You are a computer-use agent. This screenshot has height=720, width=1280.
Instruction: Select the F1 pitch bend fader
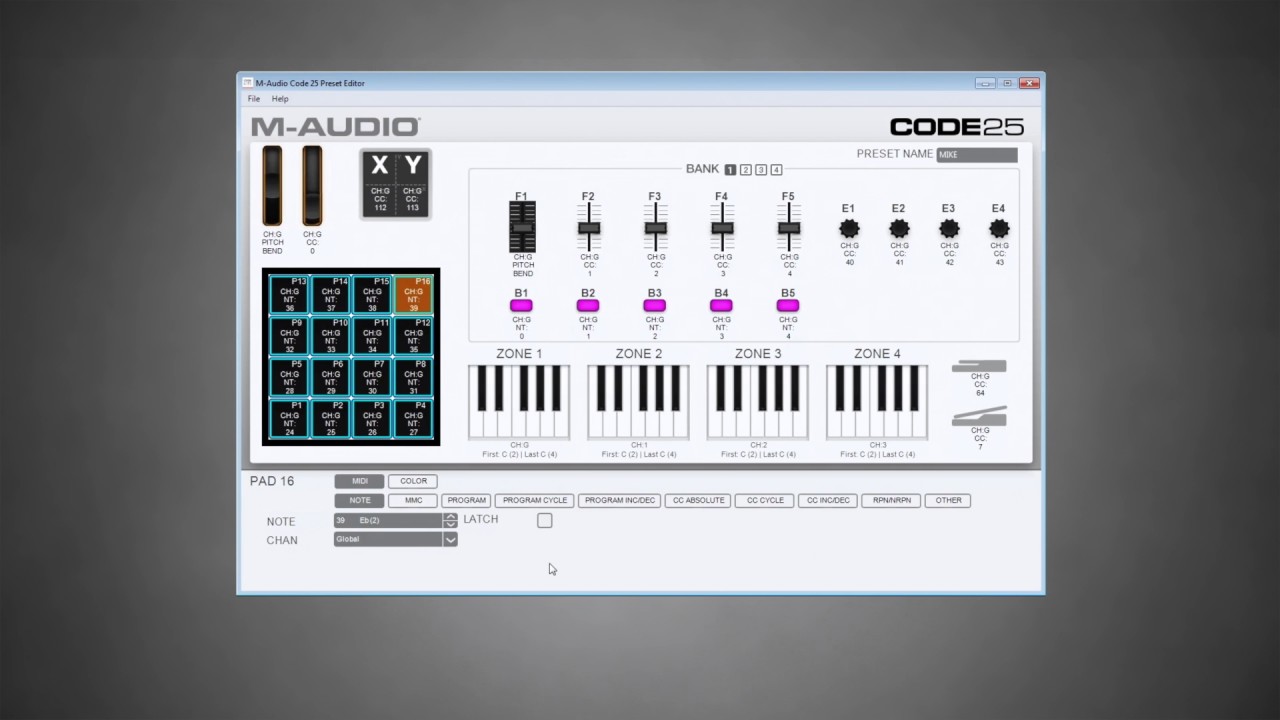522,227
